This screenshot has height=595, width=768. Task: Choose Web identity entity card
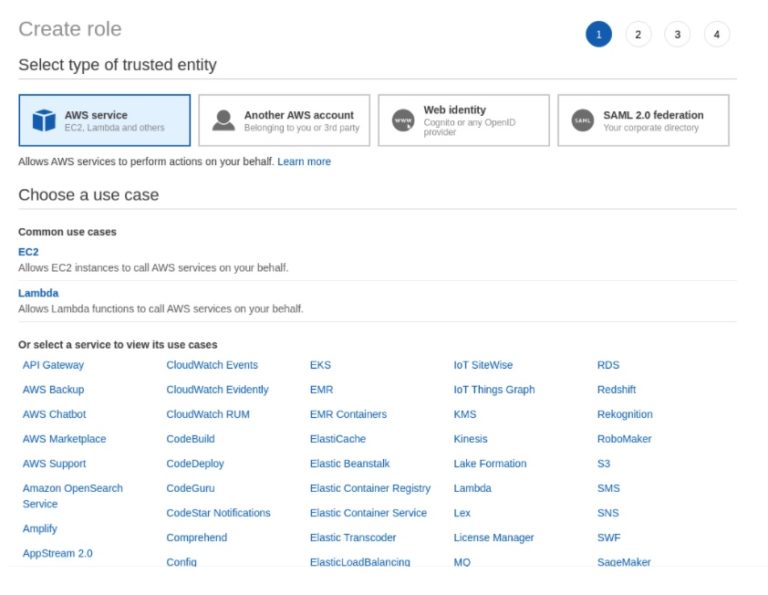[463, 120]
